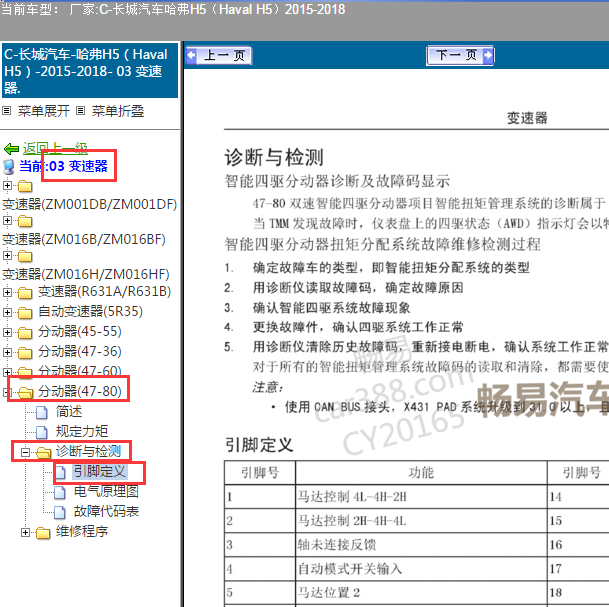Image resolution: width=609 pixels, height=607 pixels.
Task: Expand 分动器(47-36) node
Action: [x=7, y=352]
